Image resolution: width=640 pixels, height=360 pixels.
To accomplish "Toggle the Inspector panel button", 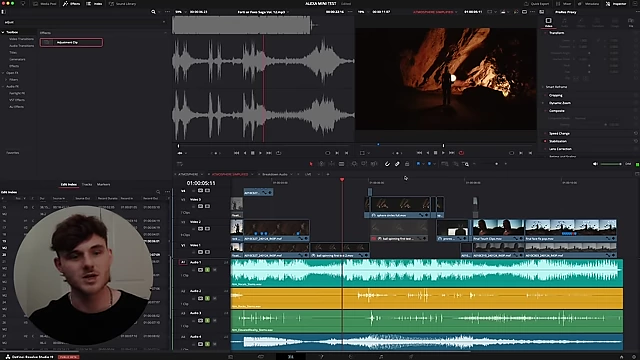I will point(616,4).
